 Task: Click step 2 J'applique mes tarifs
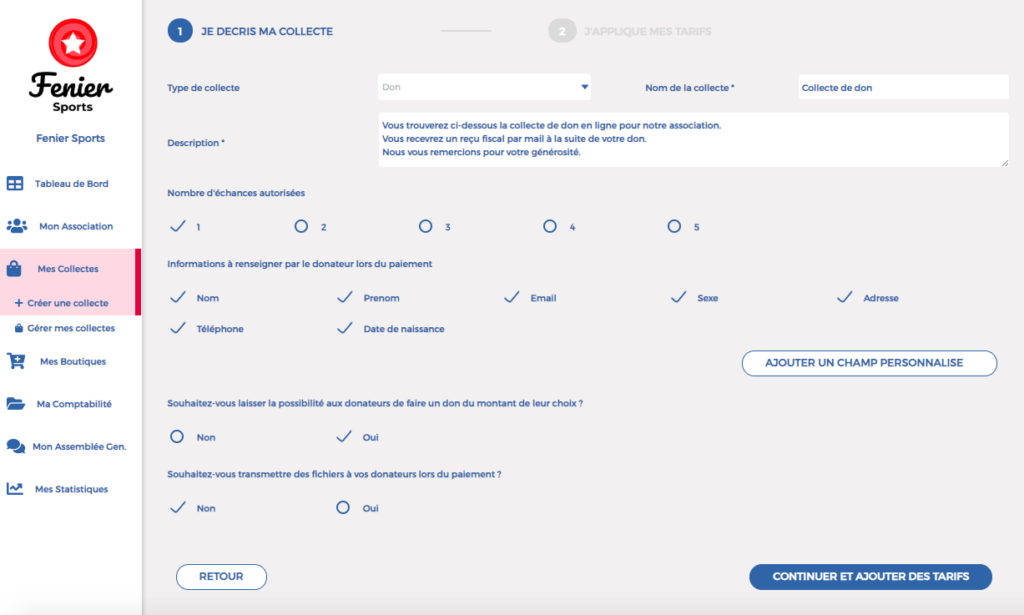coord(631,31)
